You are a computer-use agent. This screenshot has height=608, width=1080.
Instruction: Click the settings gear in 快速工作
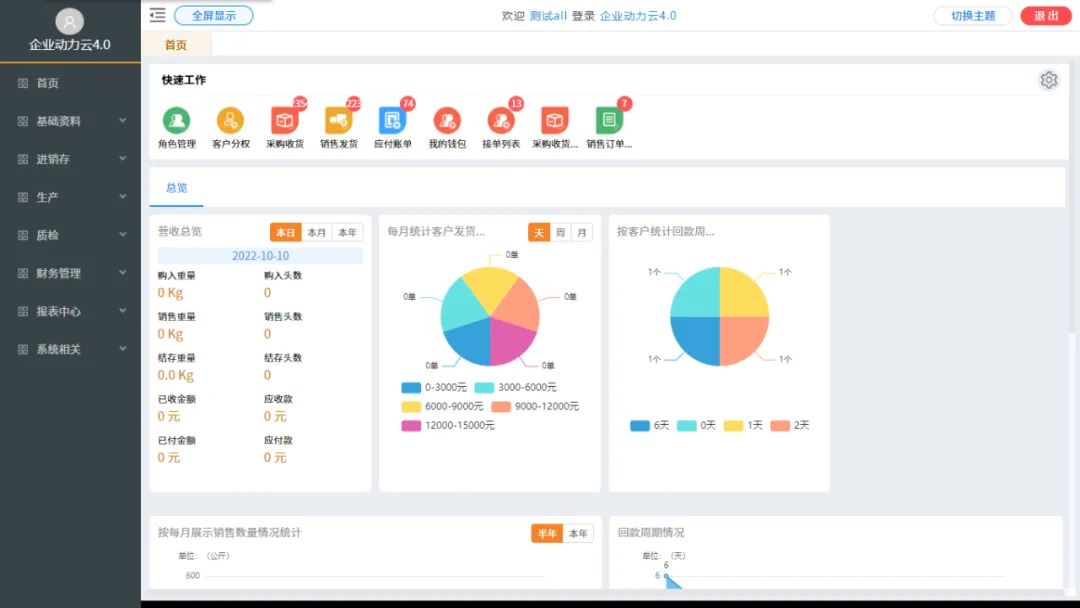(x=1048, y=80)
